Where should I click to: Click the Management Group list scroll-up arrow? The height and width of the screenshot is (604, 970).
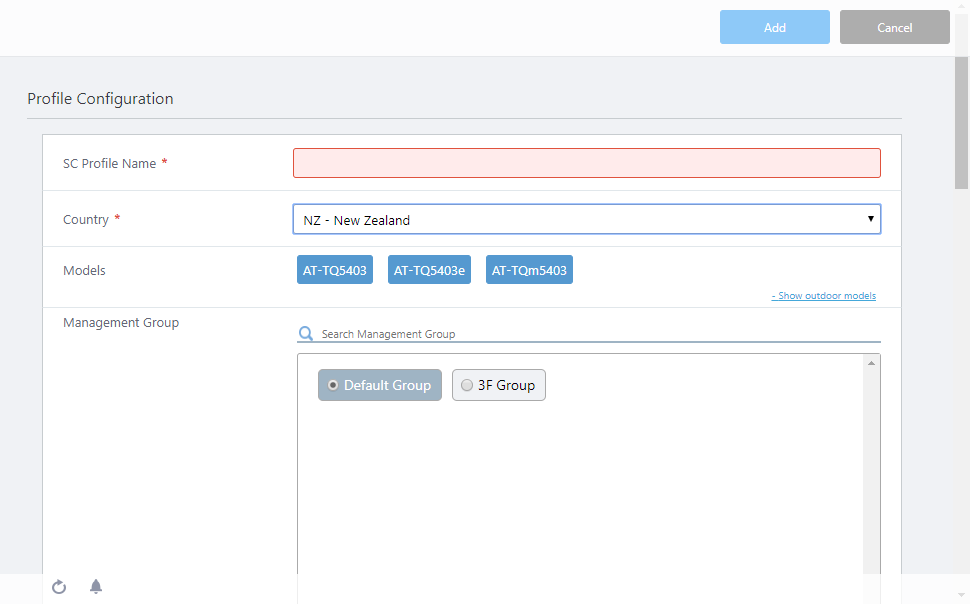[x=871, y=363]
